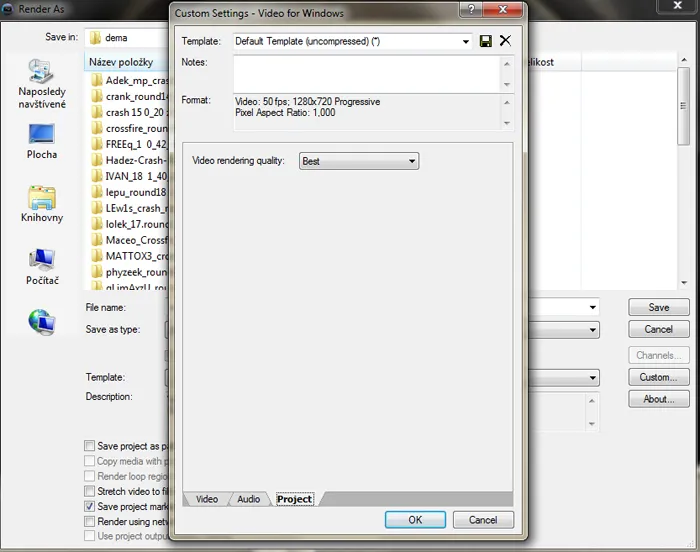700x552 pixels.
Task: Switch to the Video tab
Action: (206, 499)
